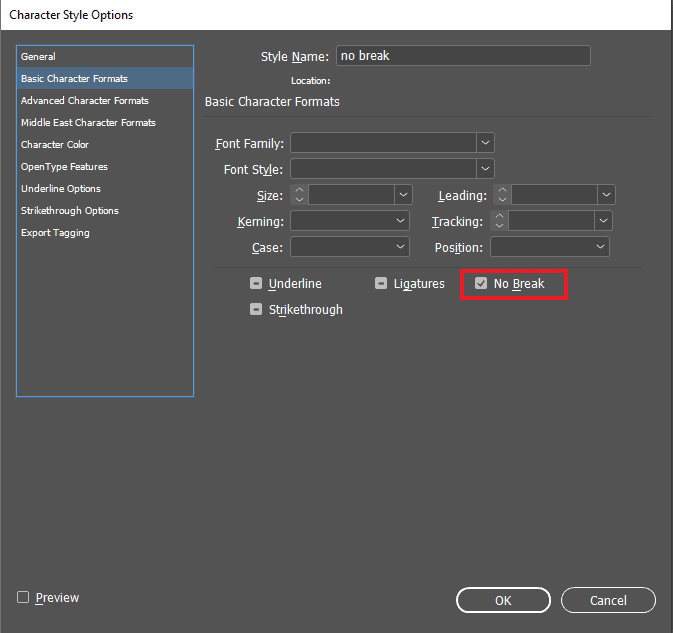Uncheck the No Break checkbox
The height and width of the screenshot is (633, 673).
[x=481, y=284]
